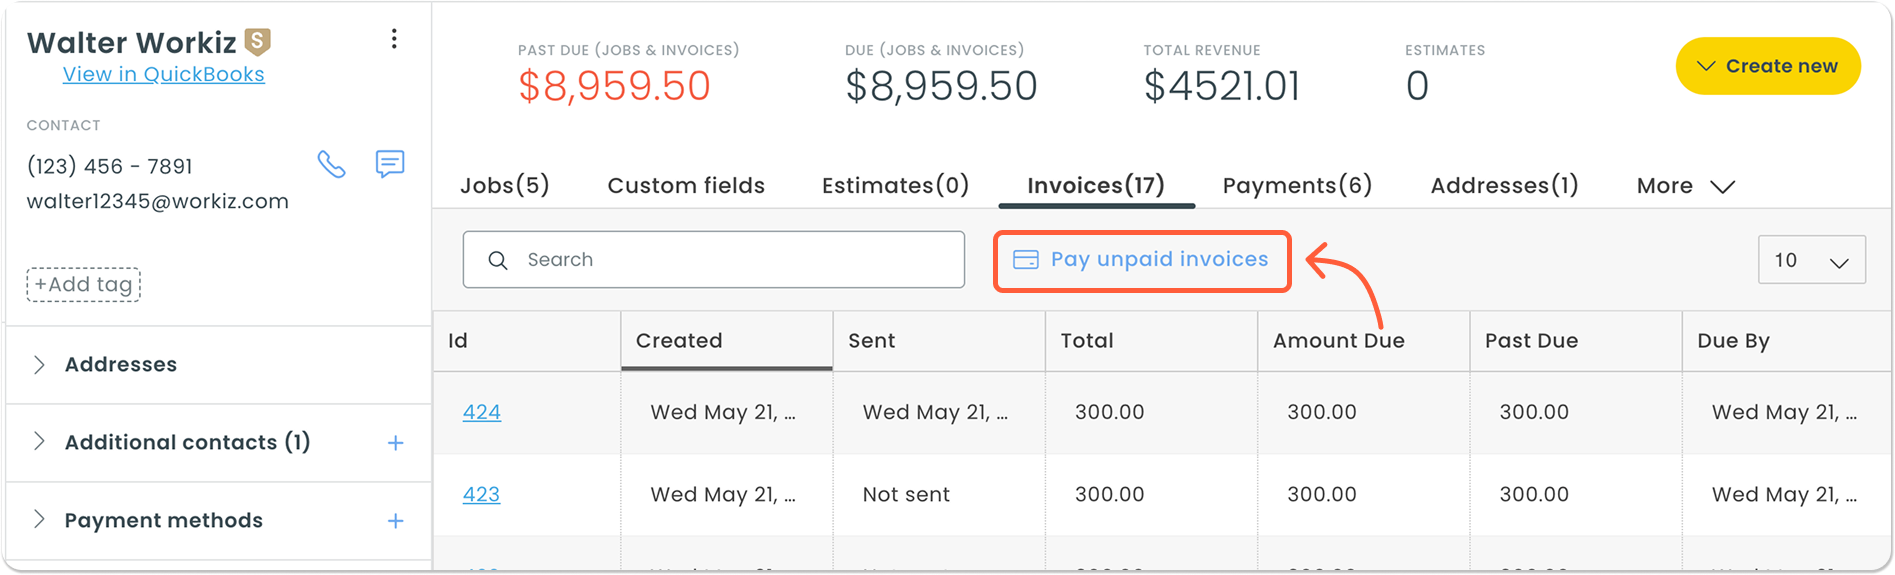Open invoice 424
Screen dimensions: 1895x575
481,412
